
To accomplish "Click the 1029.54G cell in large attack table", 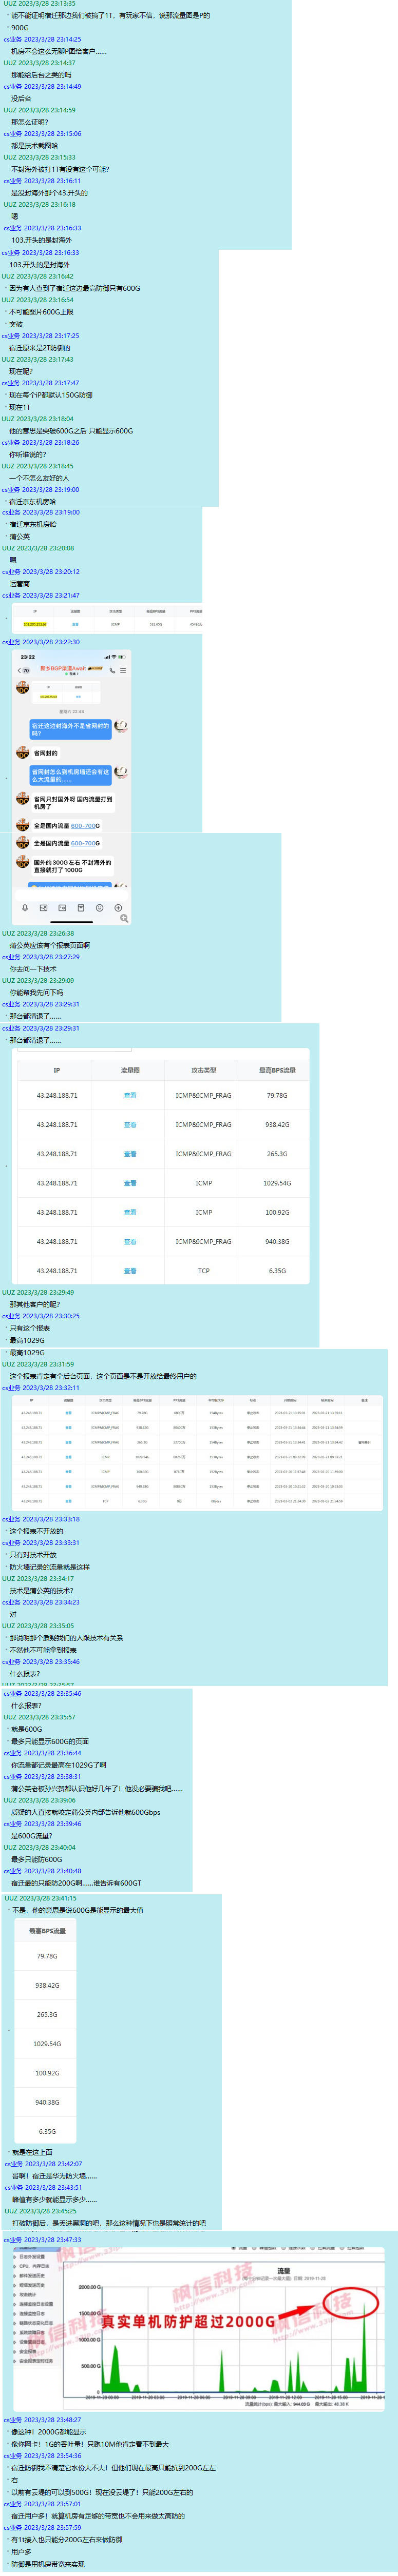I will (277, 1183).
